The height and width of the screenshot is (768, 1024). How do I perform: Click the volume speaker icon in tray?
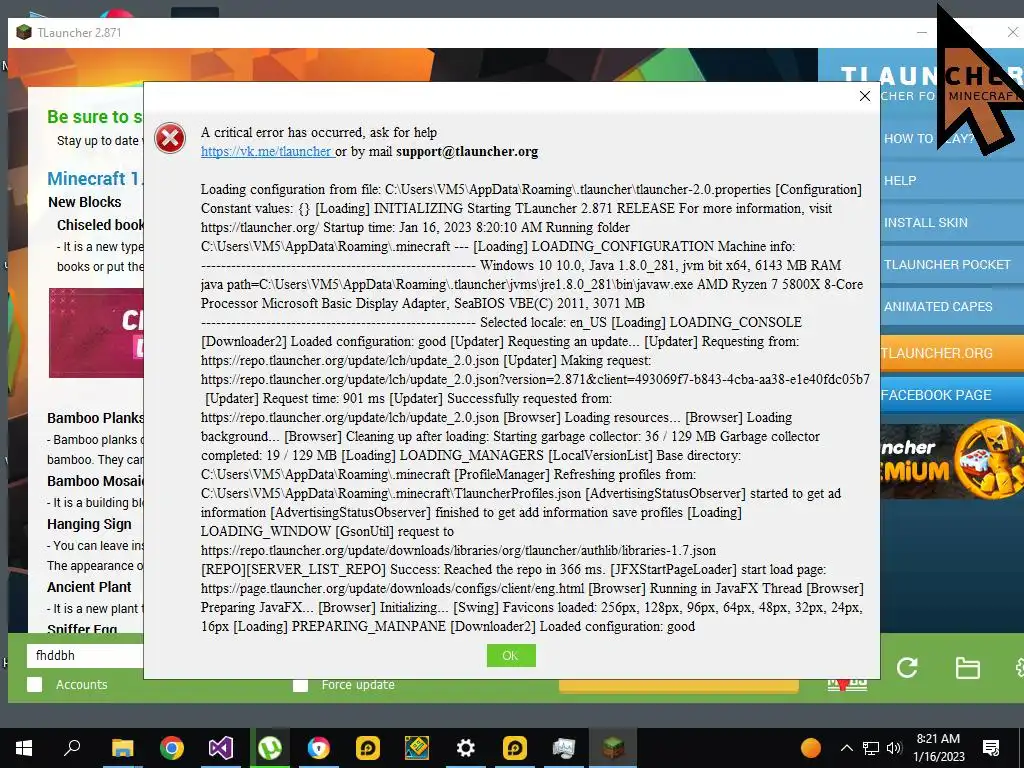pyautogui.click(x=895, y=748)
